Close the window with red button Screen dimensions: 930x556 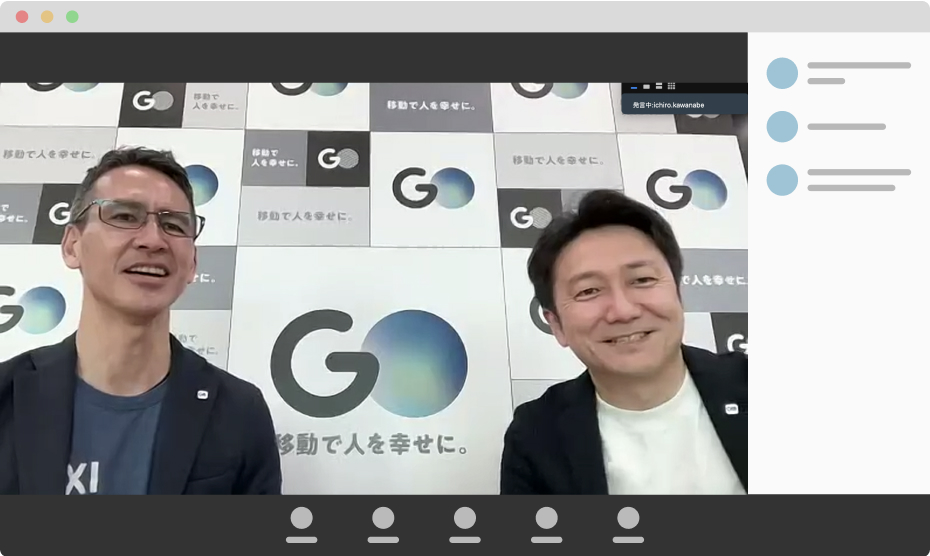pos(22,17)
